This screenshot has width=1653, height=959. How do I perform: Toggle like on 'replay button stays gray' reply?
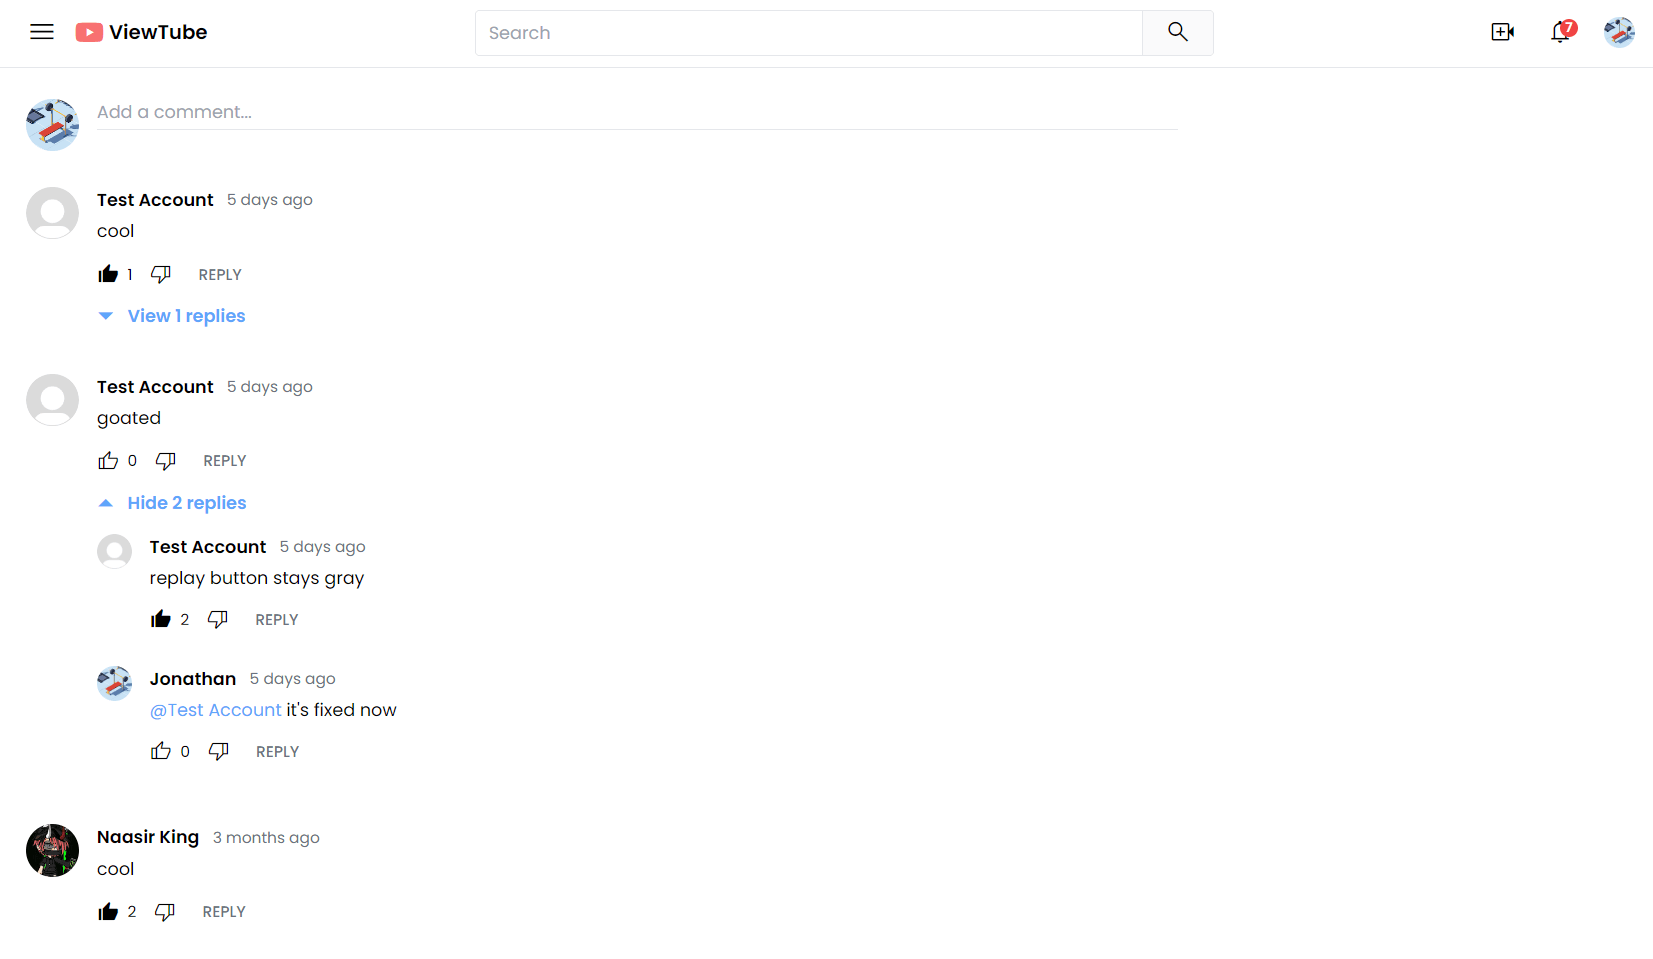tap(161, 620)
